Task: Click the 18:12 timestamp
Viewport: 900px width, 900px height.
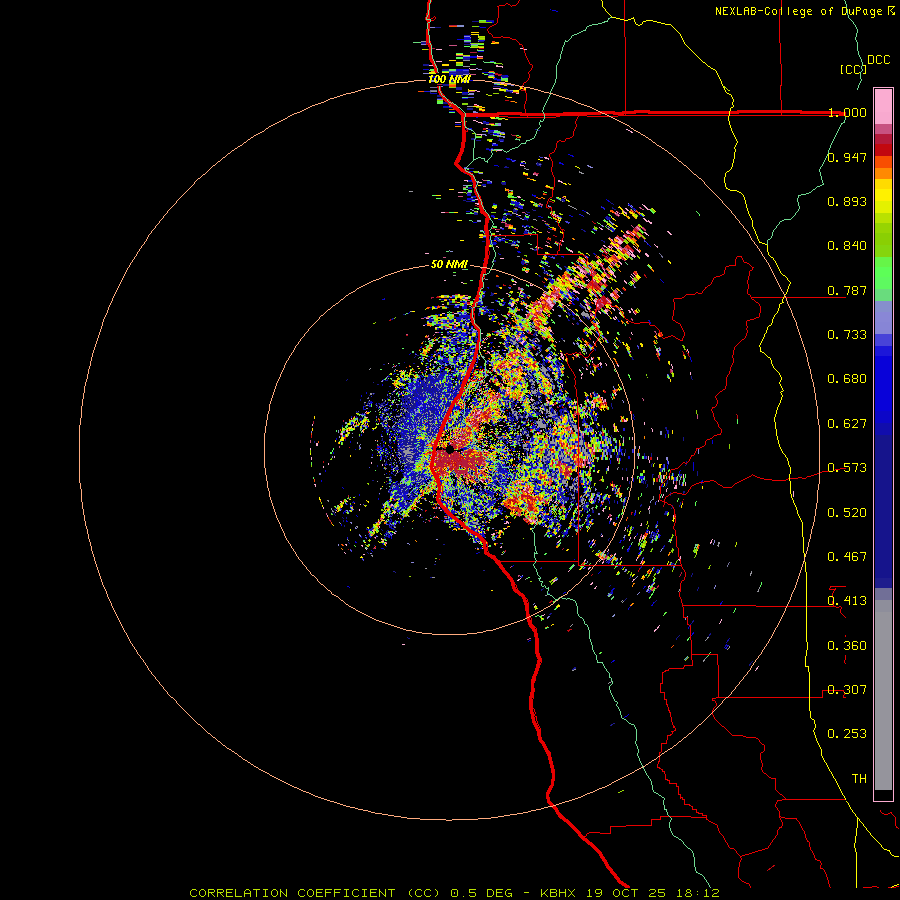Action: point(697,893)
